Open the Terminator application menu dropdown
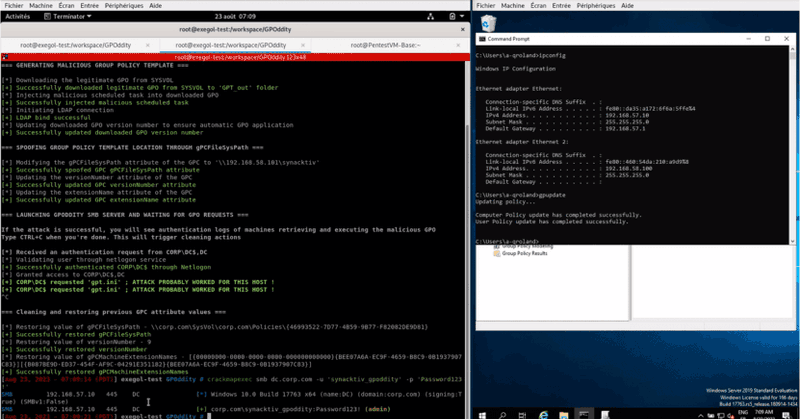The image size is (800, 419). tap(68, 16)
